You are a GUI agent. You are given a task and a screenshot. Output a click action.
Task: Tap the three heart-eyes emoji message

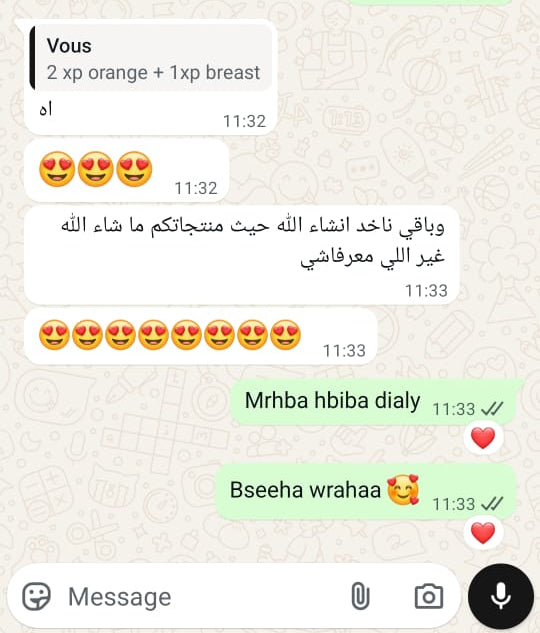tap(127, 170)
